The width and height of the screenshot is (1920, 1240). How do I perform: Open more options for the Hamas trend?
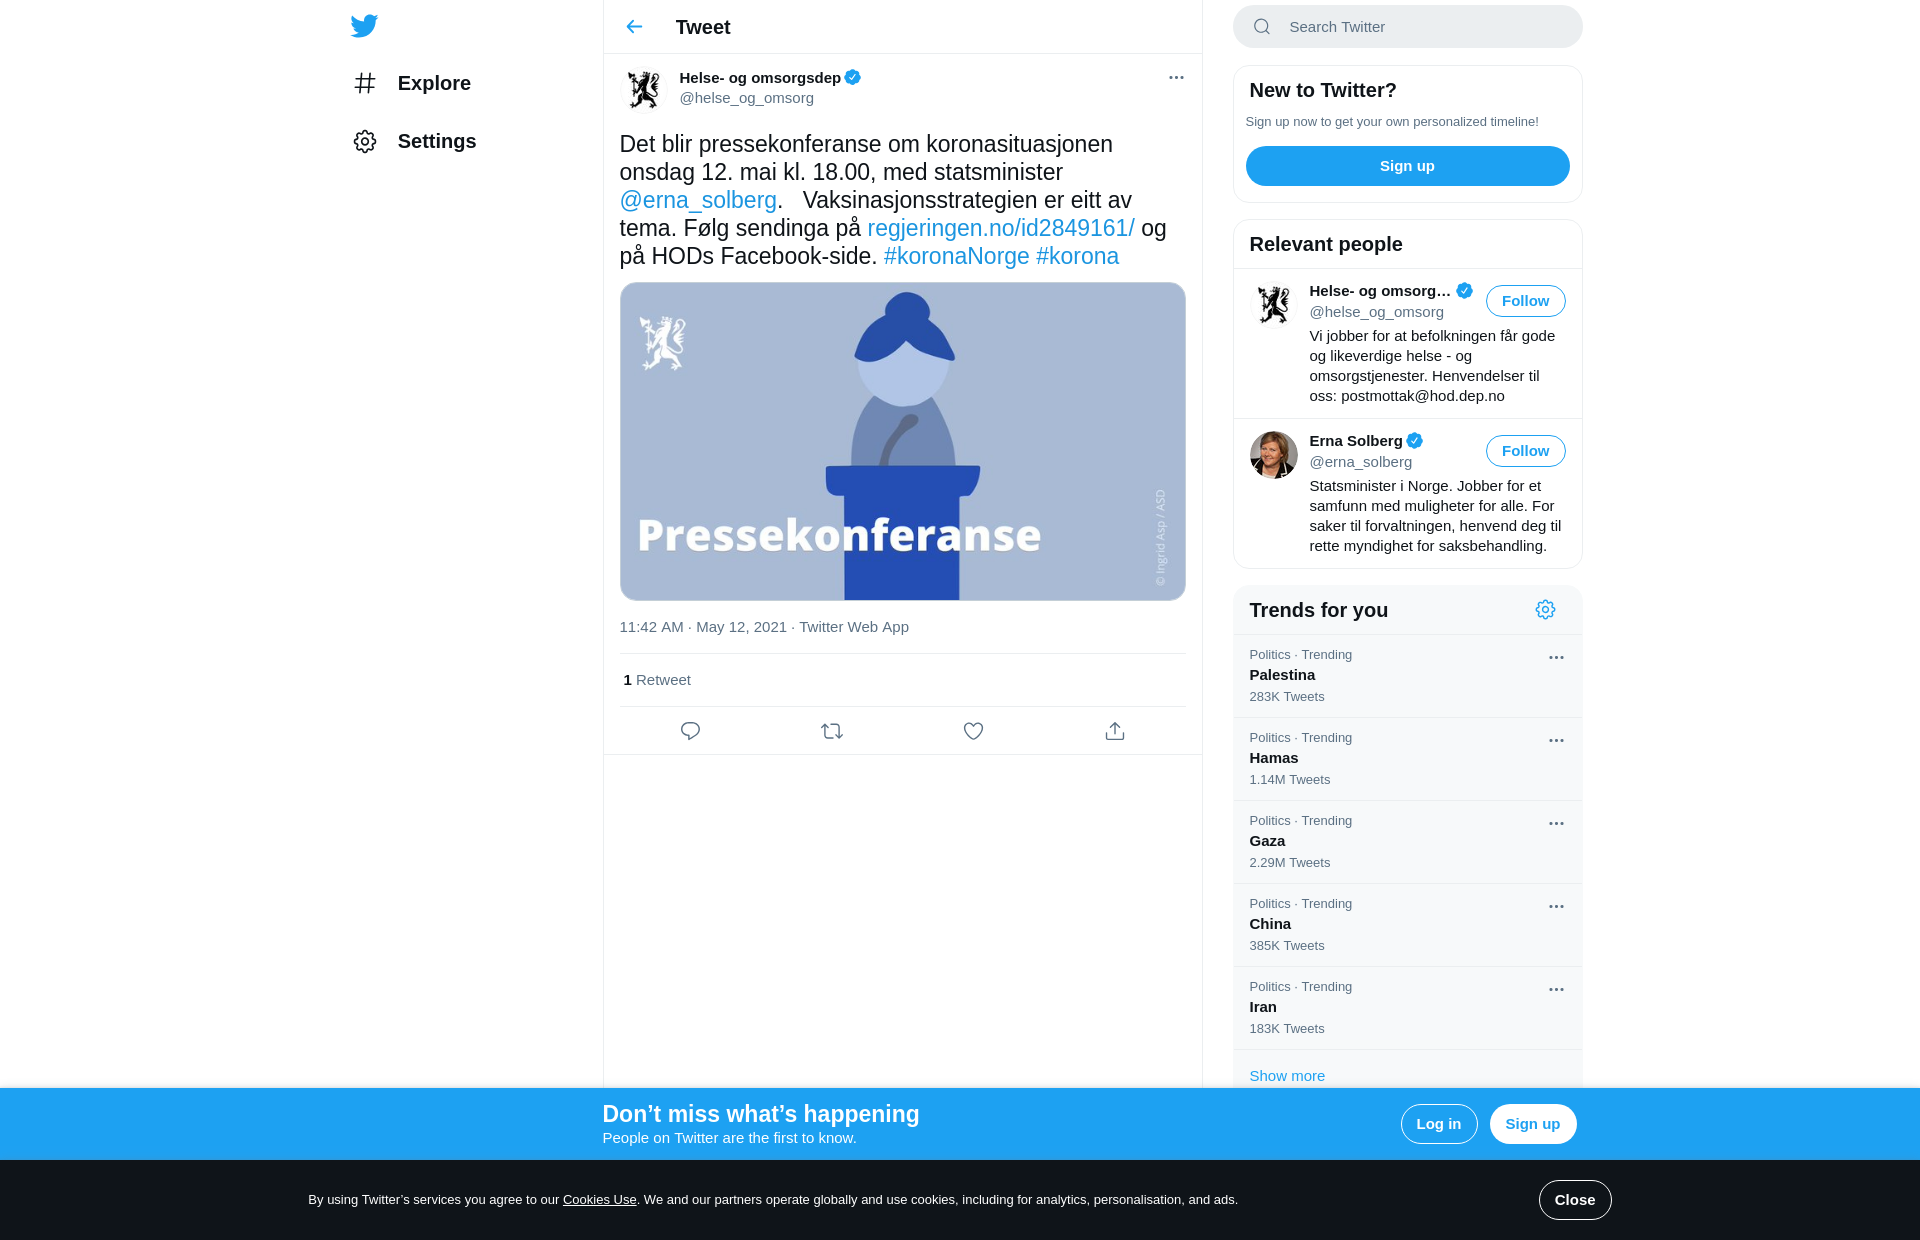point(1556,740)
